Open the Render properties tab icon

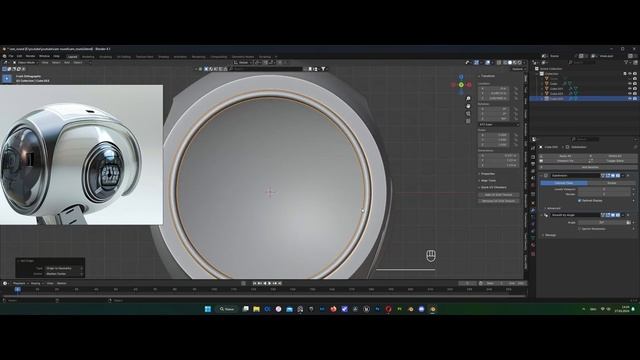point(533,157)
